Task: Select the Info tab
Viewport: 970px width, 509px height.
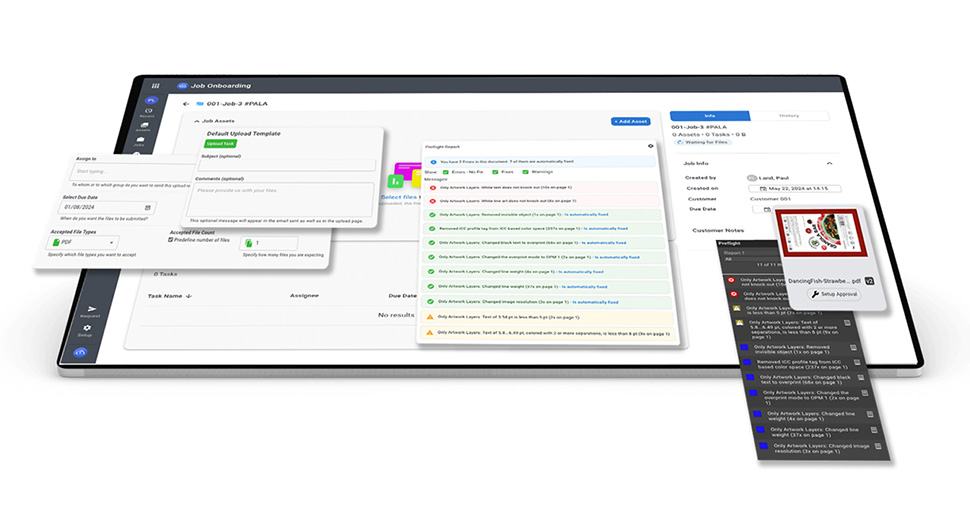Action: click(x=709, y=116)
